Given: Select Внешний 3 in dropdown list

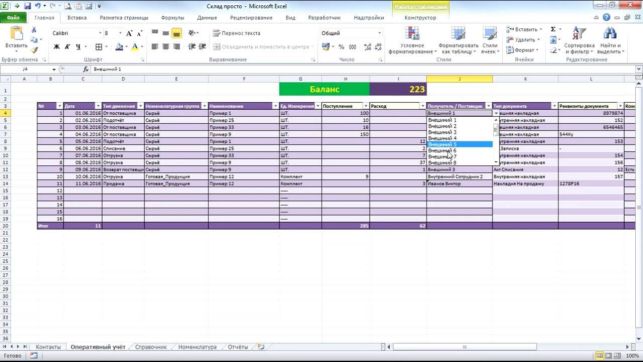Looking at the screenshot, I should [442, 132].
